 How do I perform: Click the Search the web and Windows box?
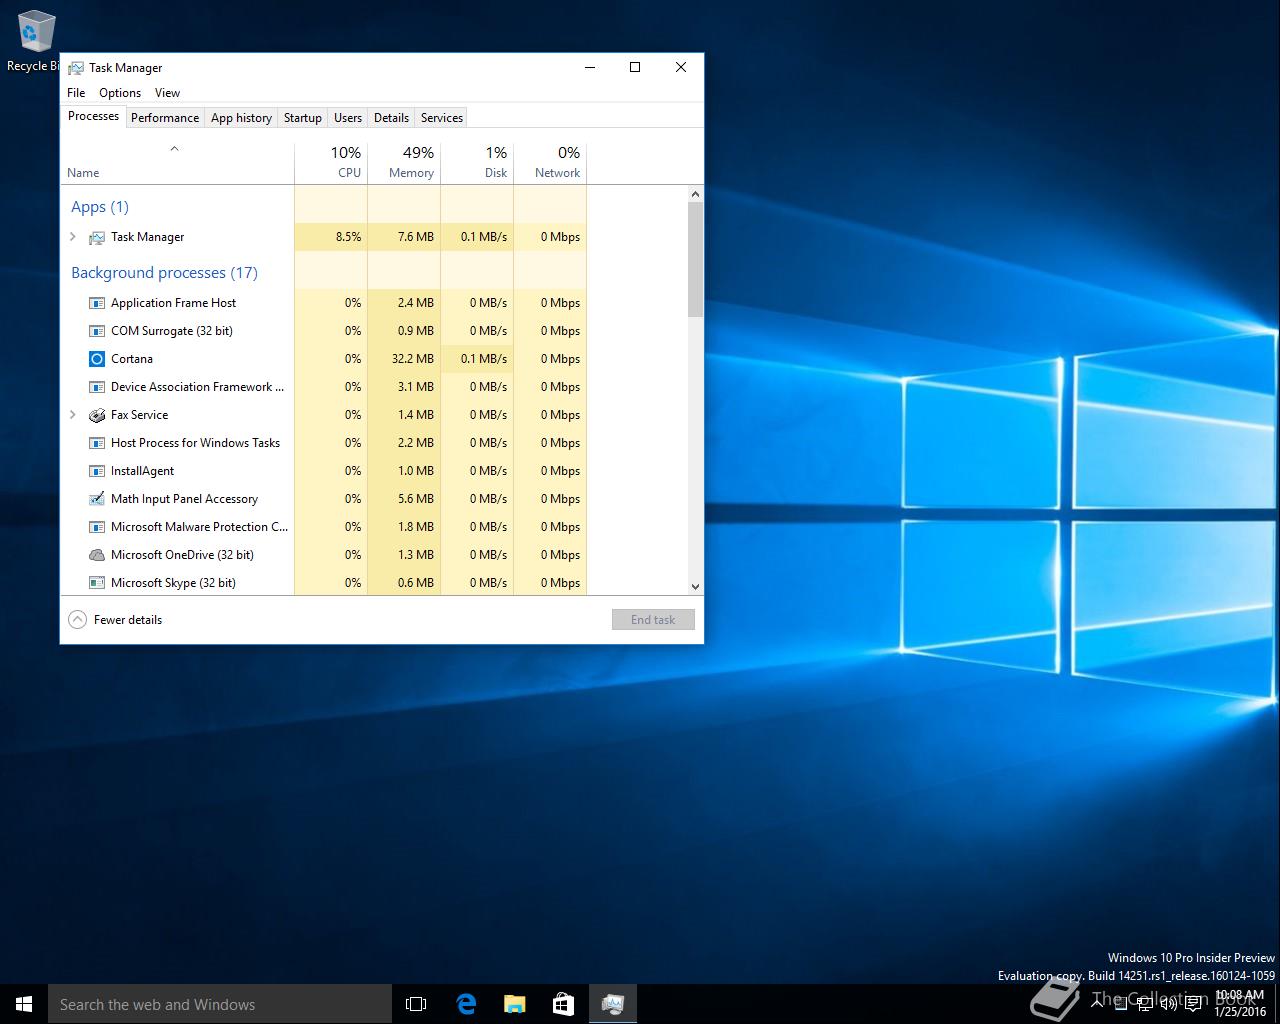pos(220,1004)
